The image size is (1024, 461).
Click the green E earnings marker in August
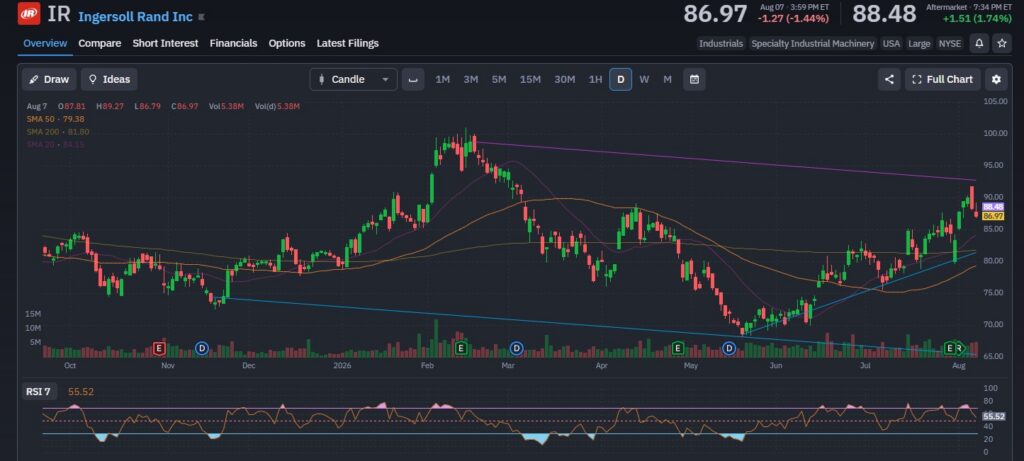pyautogui.click(x=952, y=349)
